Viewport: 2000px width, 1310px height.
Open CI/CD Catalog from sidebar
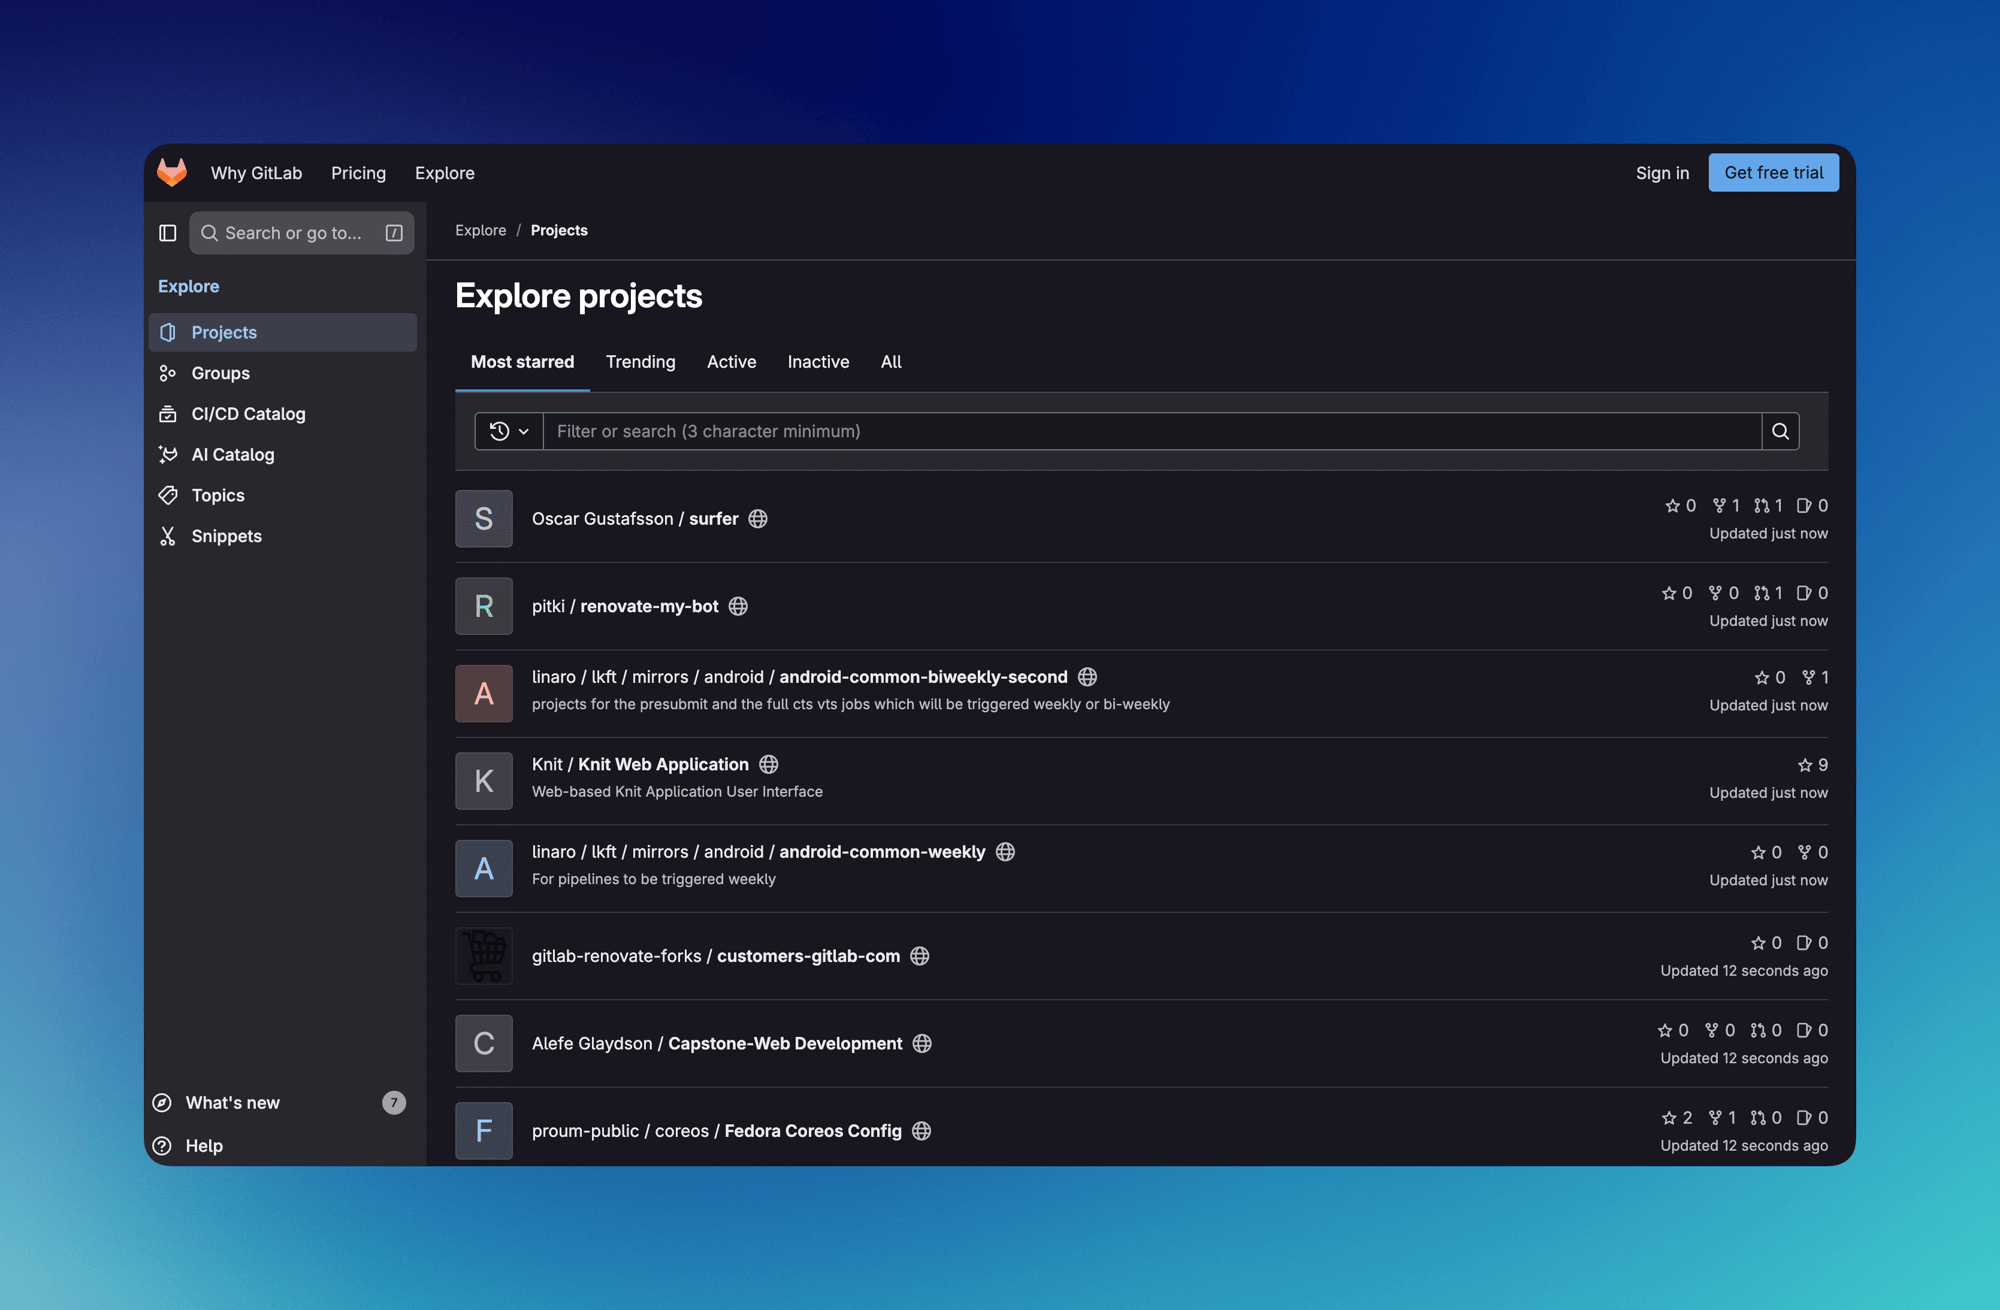click(x=248, y=414)
